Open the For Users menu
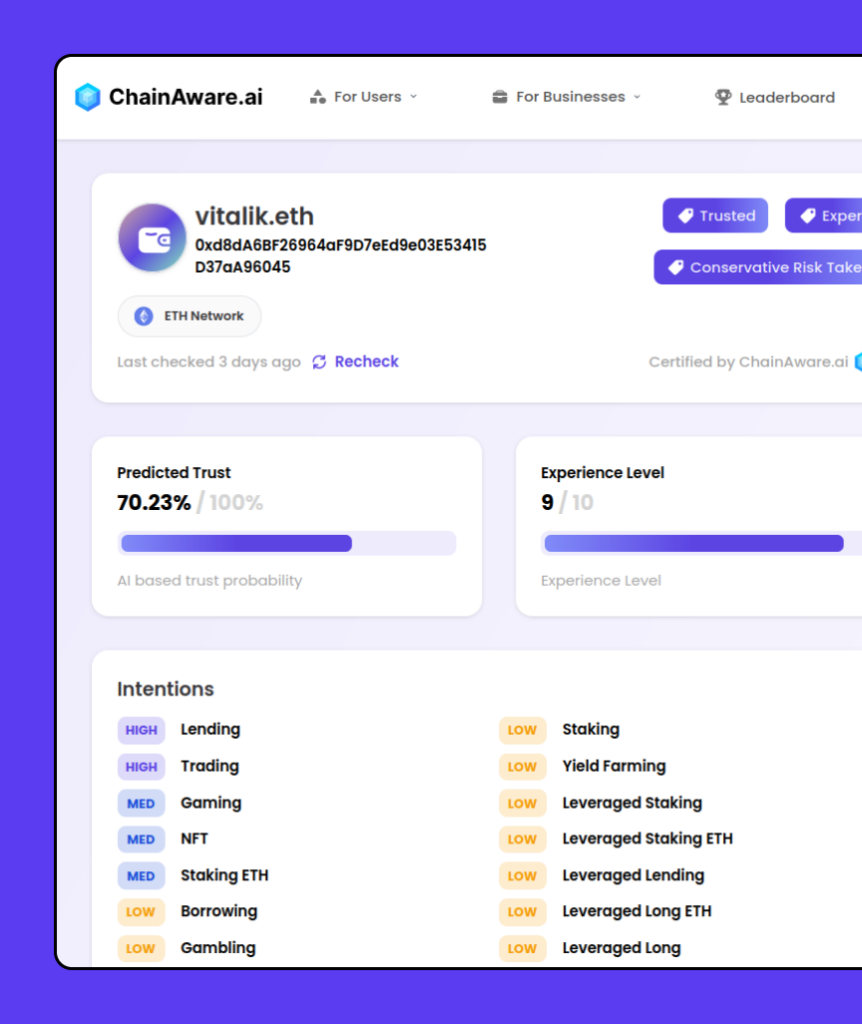Viewport: 862px width, 1024px height. [x=364, y=97]
